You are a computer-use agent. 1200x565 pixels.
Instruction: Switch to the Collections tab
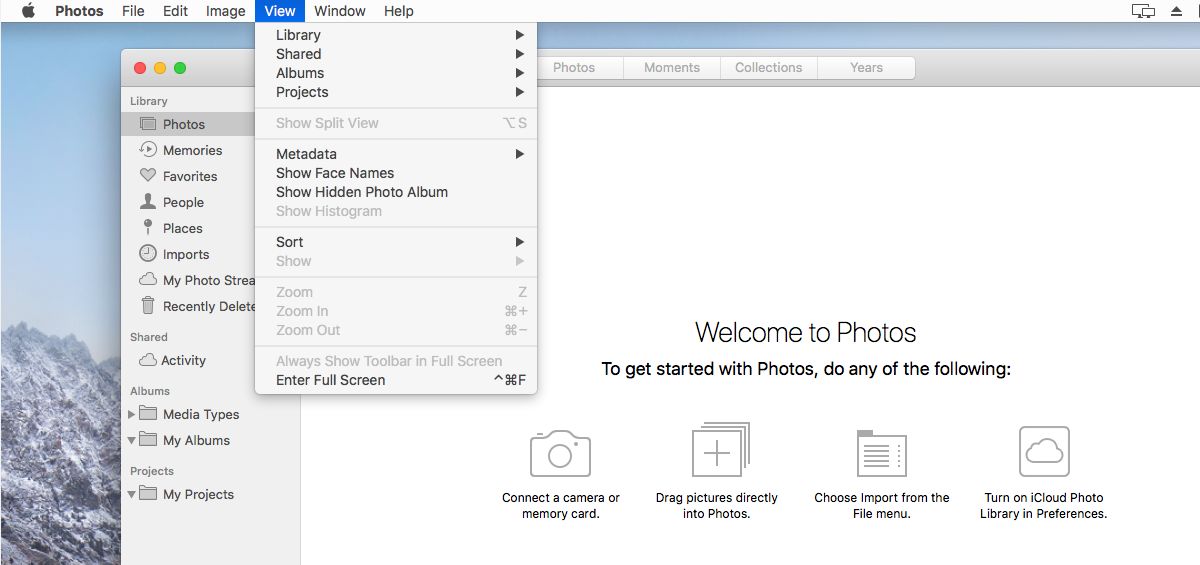pyautogui.click(x=768, y=67)
